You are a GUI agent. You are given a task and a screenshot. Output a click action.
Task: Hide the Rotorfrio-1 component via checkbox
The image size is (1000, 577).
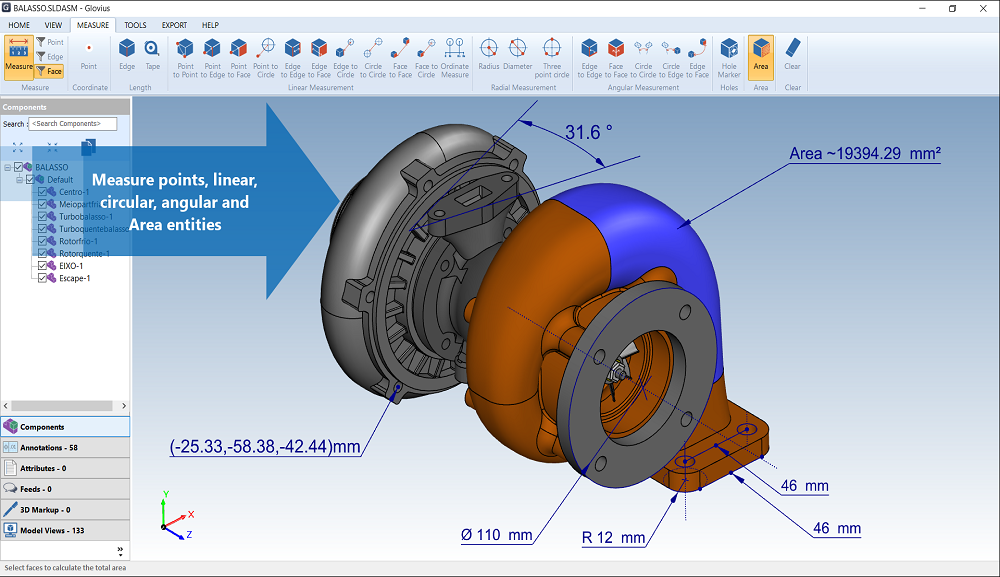(42, 241)
